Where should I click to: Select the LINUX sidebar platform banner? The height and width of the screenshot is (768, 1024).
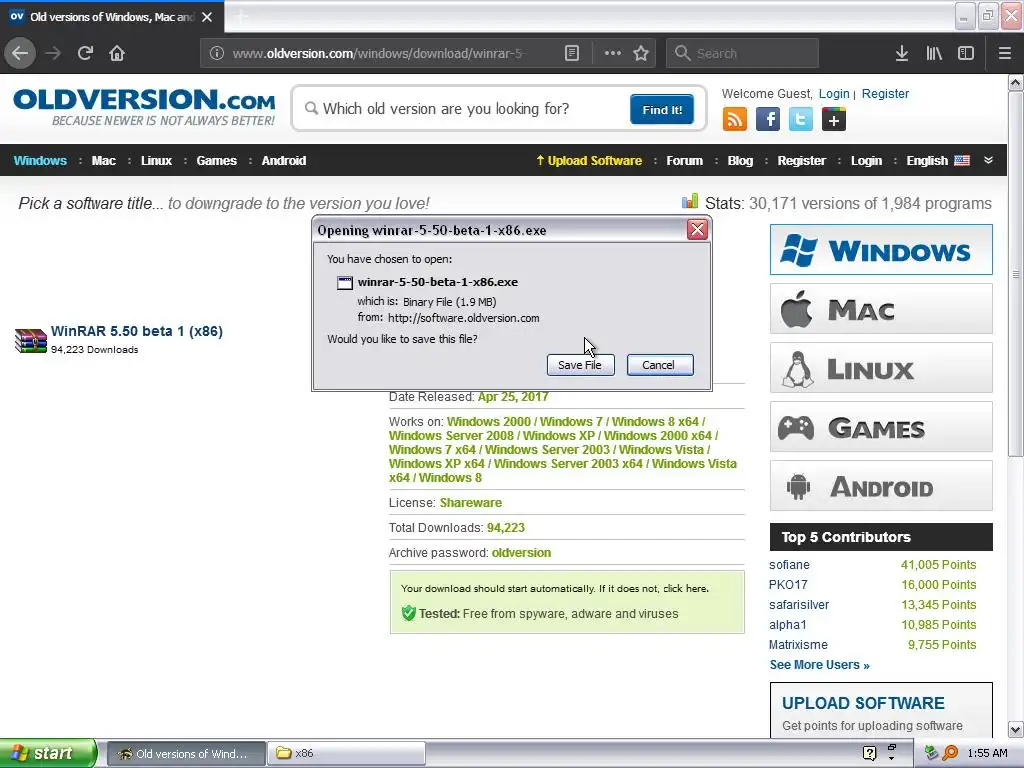pos(881,368)
